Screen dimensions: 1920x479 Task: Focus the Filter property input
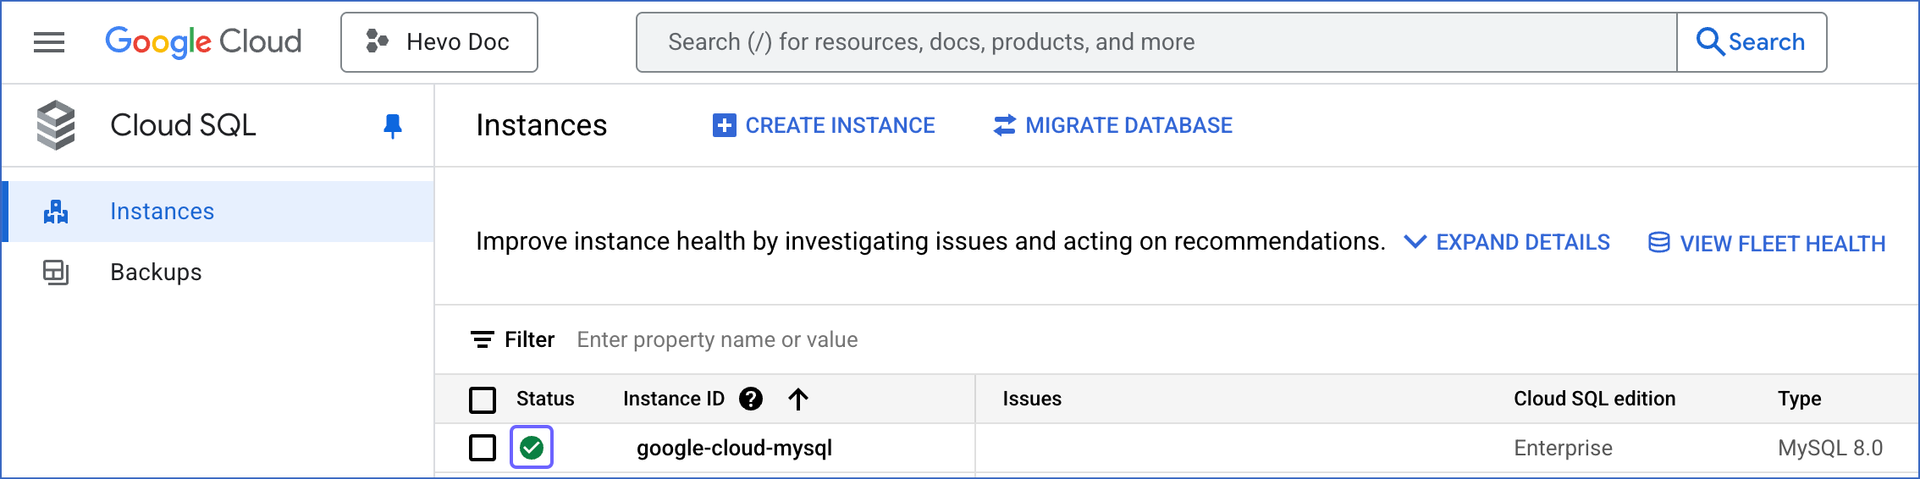pyautogui.click(x=717, y=340)
